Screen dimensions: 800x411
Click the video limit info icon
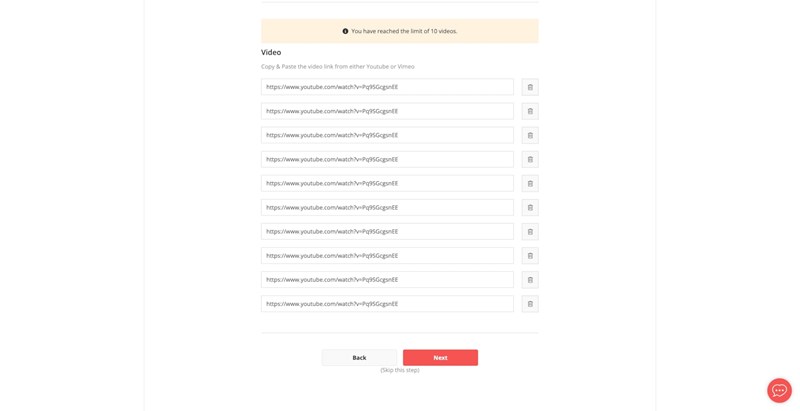pyautogui.click(x=345, y=31)
